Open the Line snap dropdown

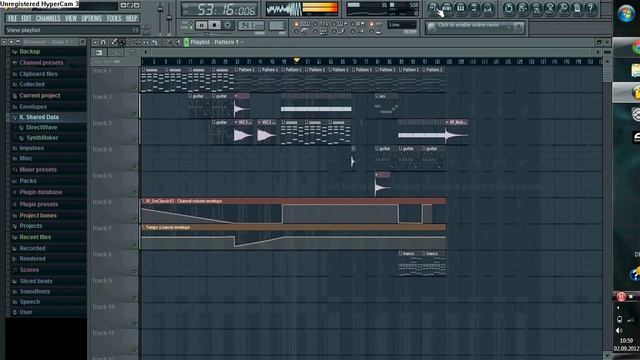click(x=402, y=25)
